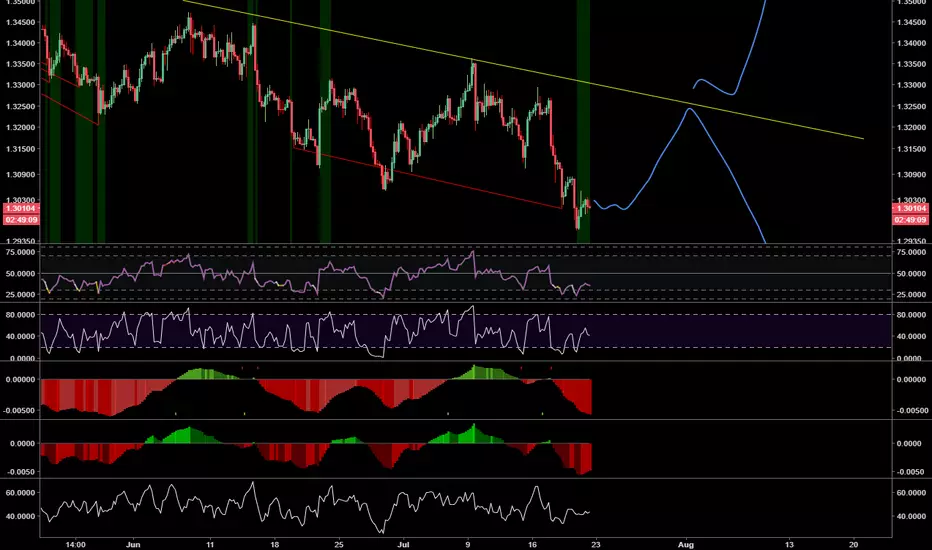This screenshot has width=932, height=550.
Task: Click 1.34000 on the right price axis
Action: (x=911, y=43)
